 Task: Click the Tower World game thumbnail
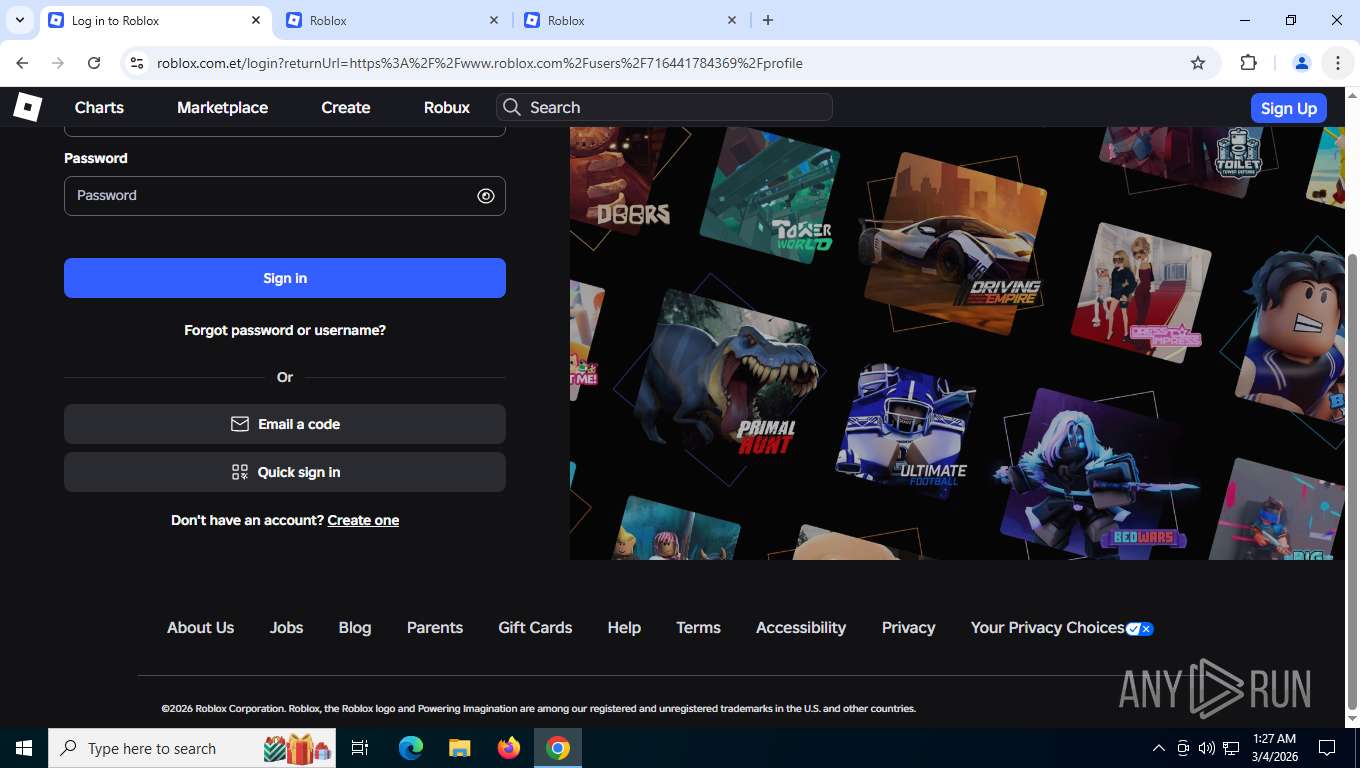(770, 195)
